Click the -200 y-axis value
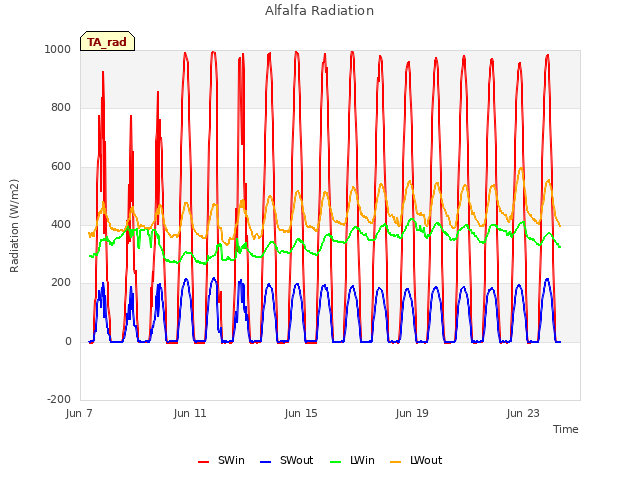640x480 pixels. (x=59, y=399)
